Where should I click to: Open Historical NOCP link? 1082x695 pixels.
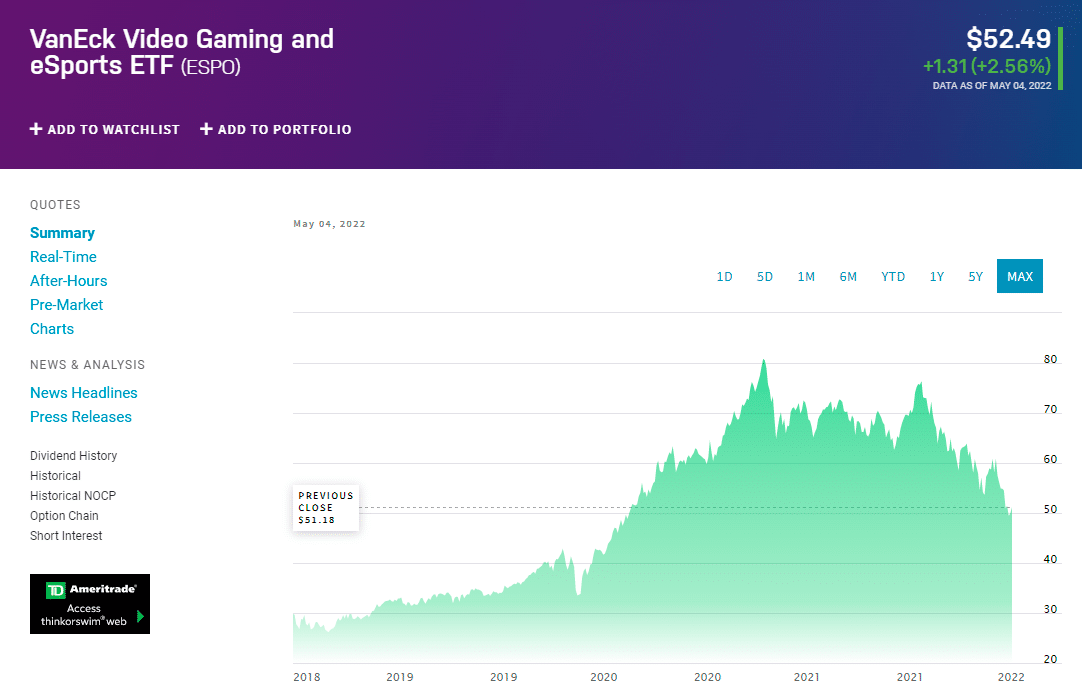pyautogui.click(x=72, y=496)
